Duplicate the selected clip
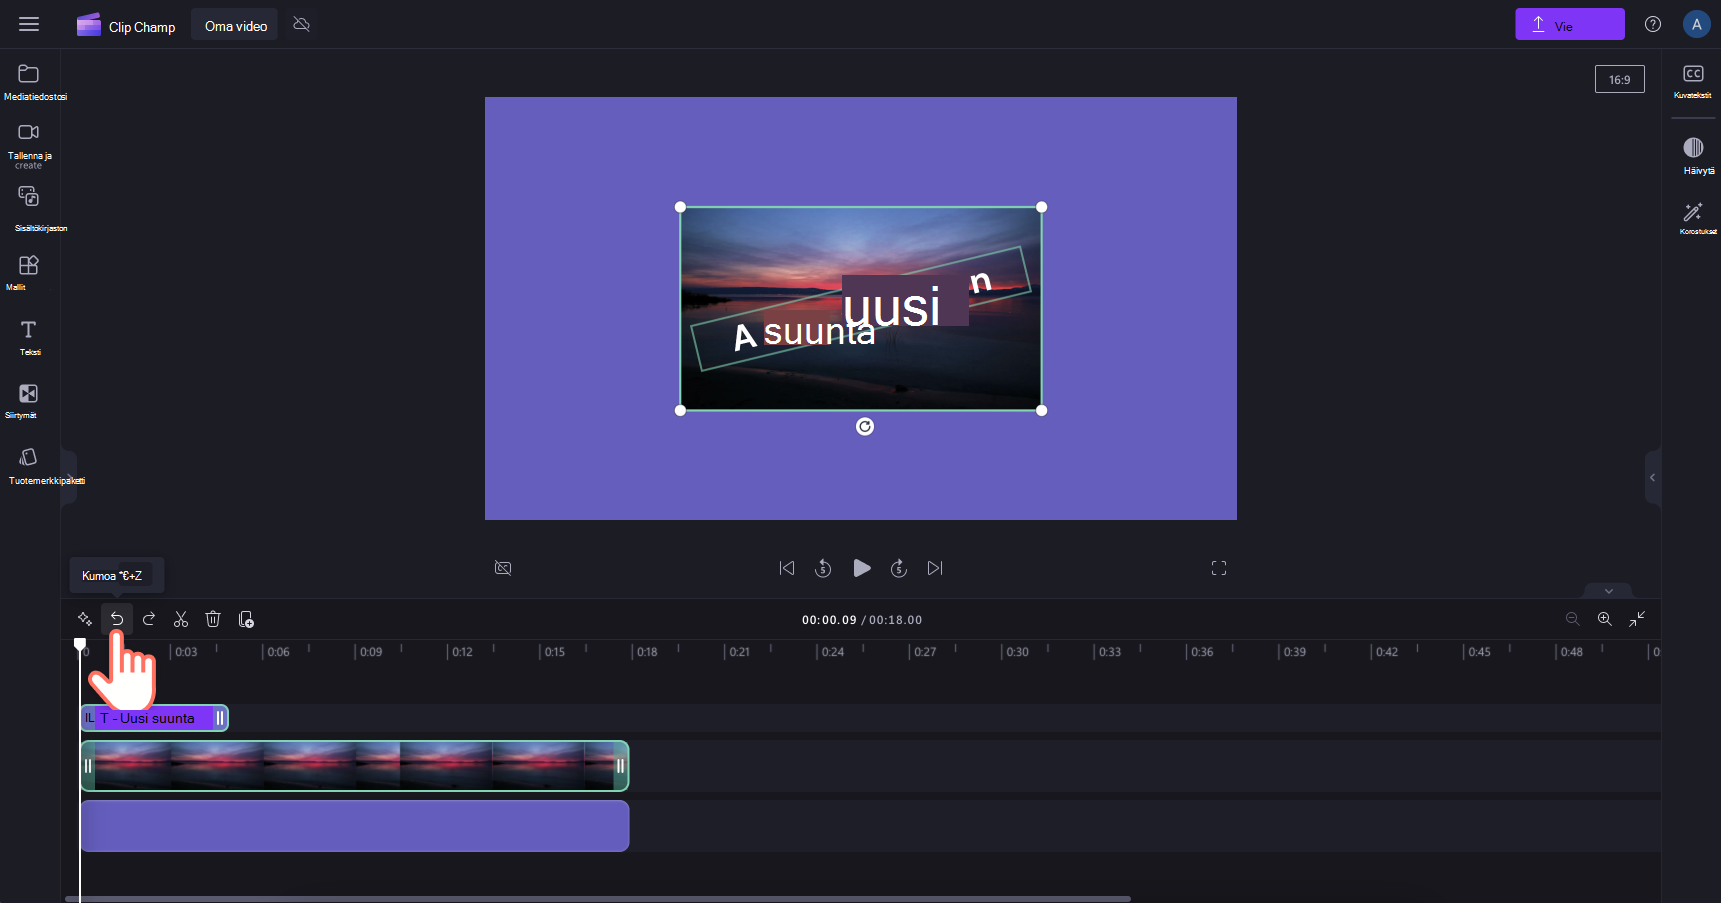 (x=246, y=619)
